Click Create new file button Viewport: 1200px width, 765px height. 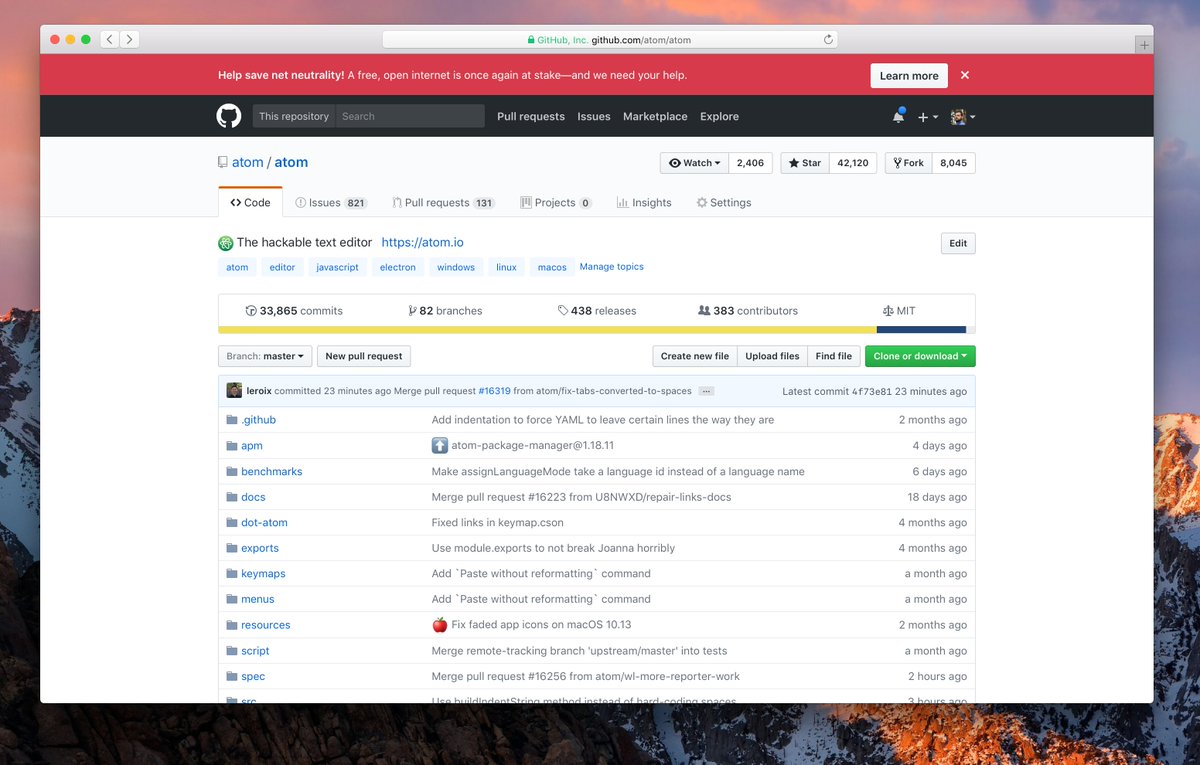pos(695,356)
